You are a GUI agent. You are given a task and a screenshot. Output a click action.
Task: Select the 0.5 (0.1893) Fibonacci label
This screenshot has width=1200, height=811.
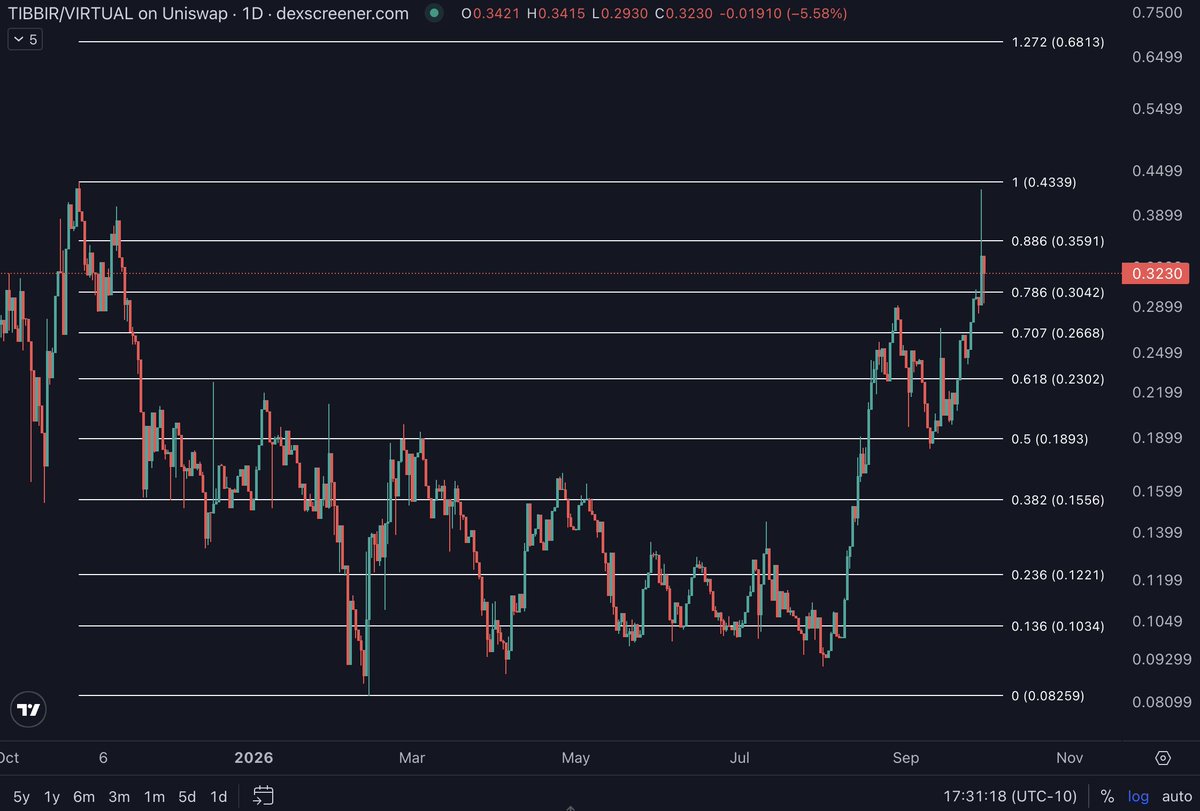click(1049, 439)
